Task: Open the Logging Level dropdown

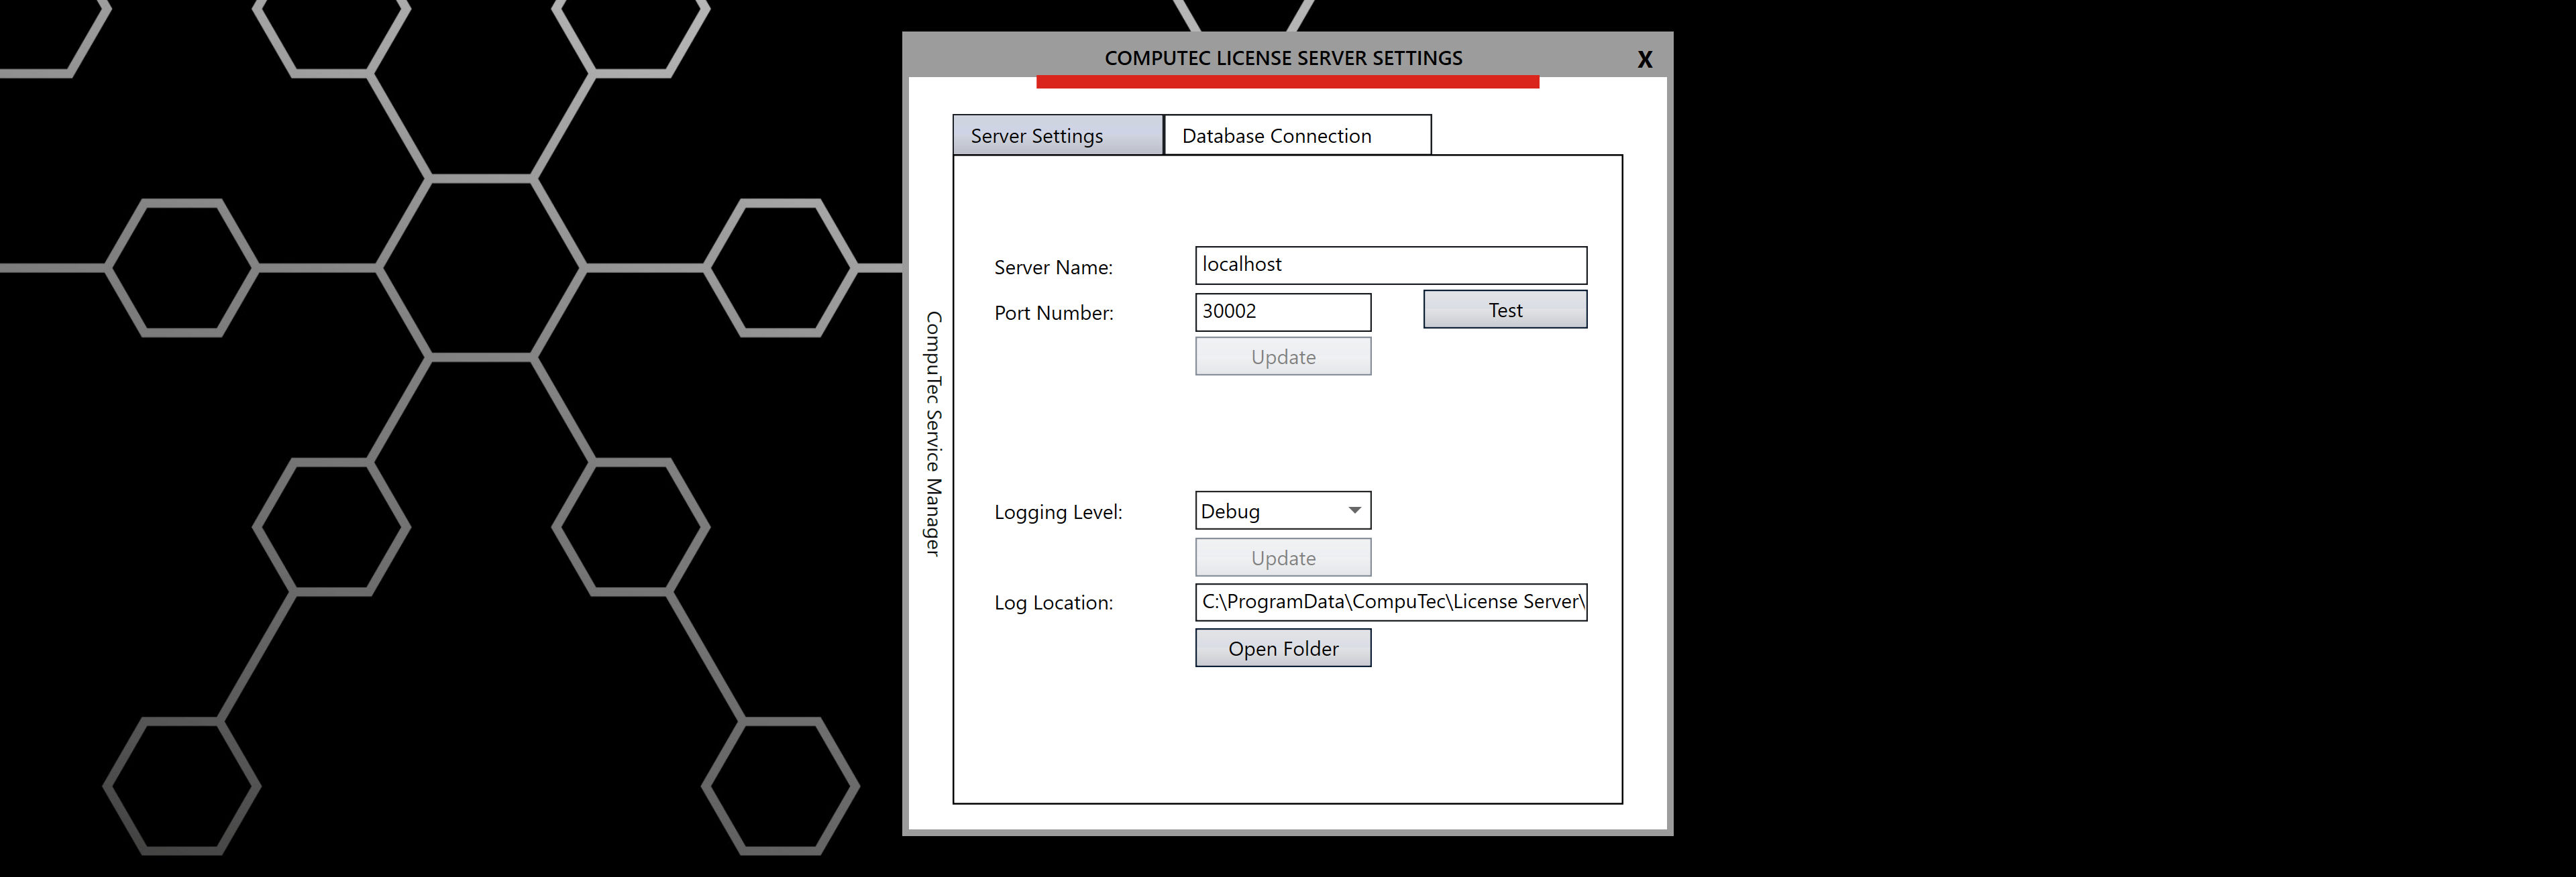Action: pos(1283,511)
